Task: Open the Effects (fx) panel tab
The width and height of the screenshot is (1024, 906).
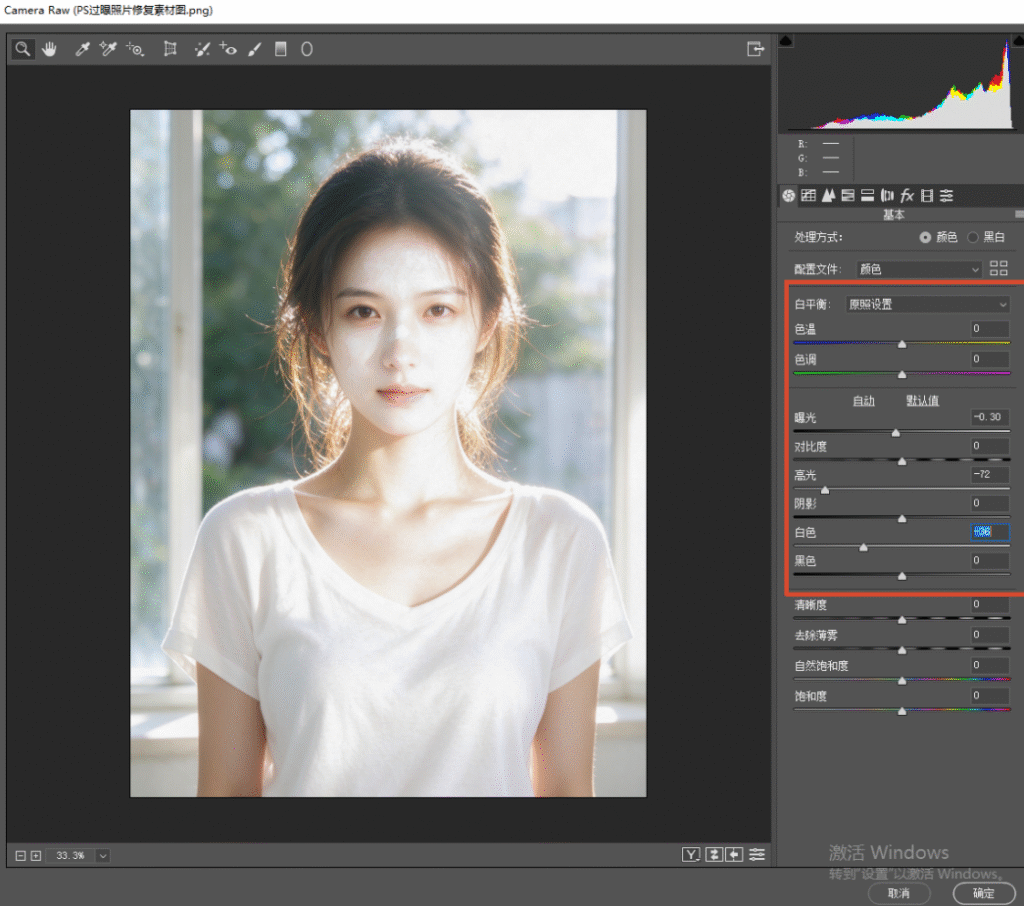Action: (907, 195)
